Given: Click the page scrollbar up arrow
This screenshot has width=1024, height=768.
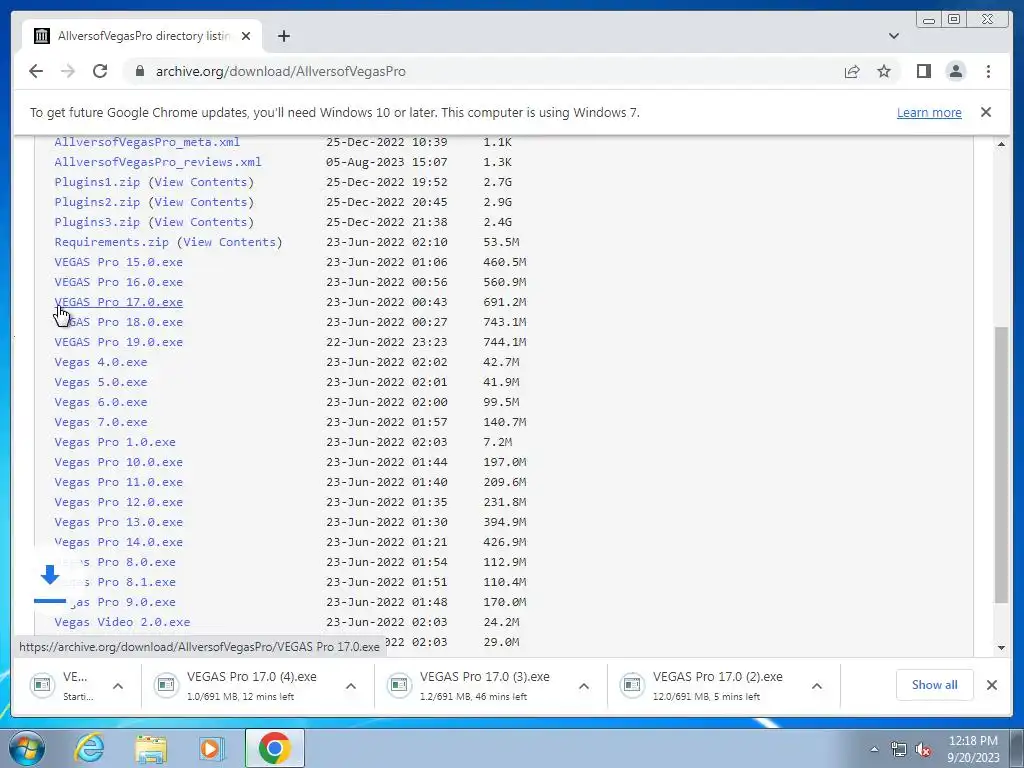Looking at the screenshot, I should (x=1001, y=143).
